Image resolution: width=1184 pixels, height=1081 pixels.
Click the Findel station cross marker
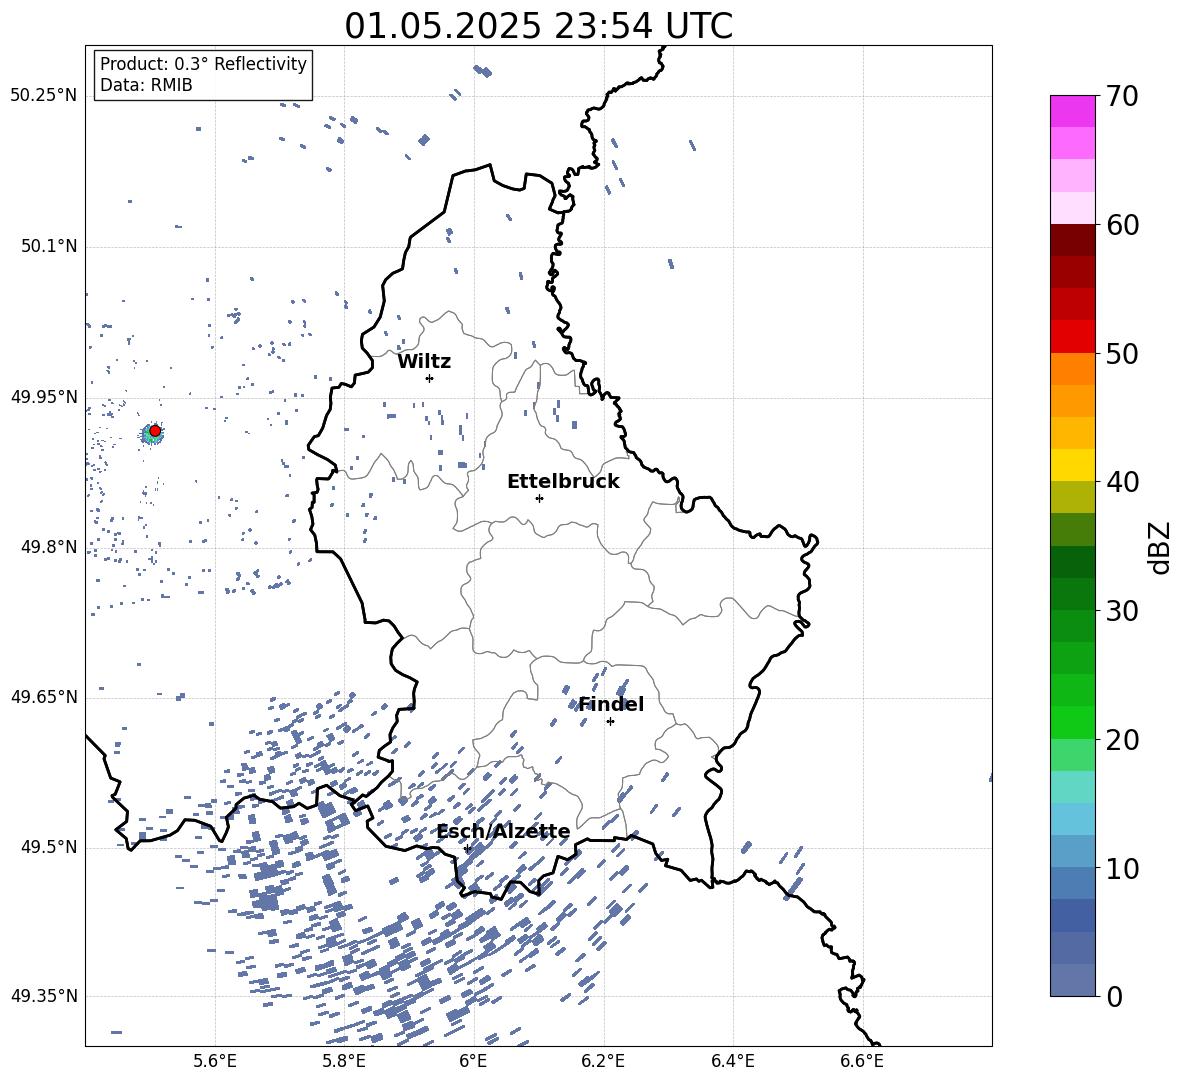[610, 722]
